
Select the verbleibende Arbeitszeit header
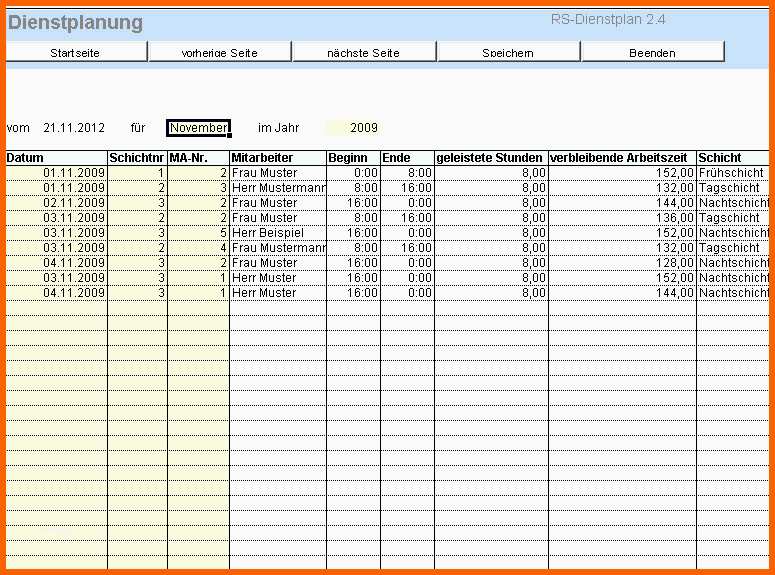pos(622,158)
